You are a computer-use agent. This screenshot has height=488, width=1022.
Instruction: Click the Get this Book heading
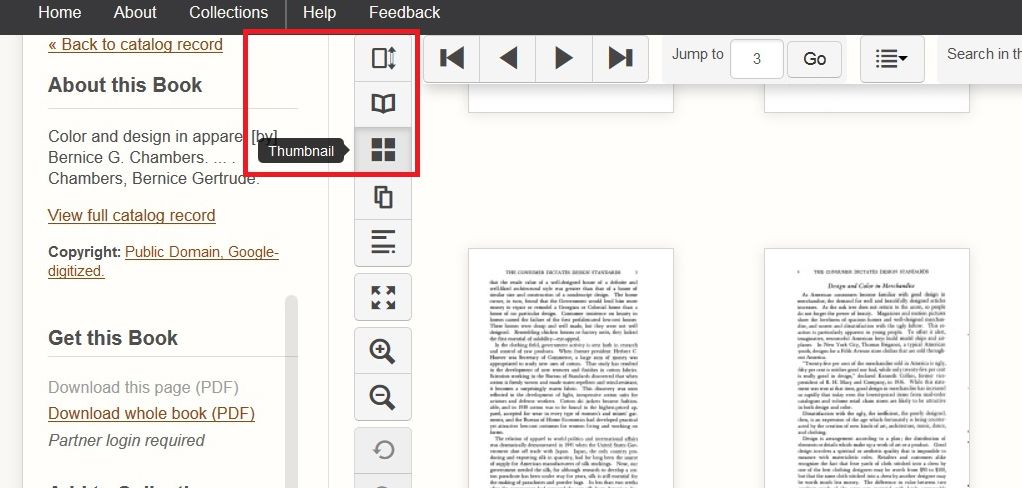click(x=113, y=338)
